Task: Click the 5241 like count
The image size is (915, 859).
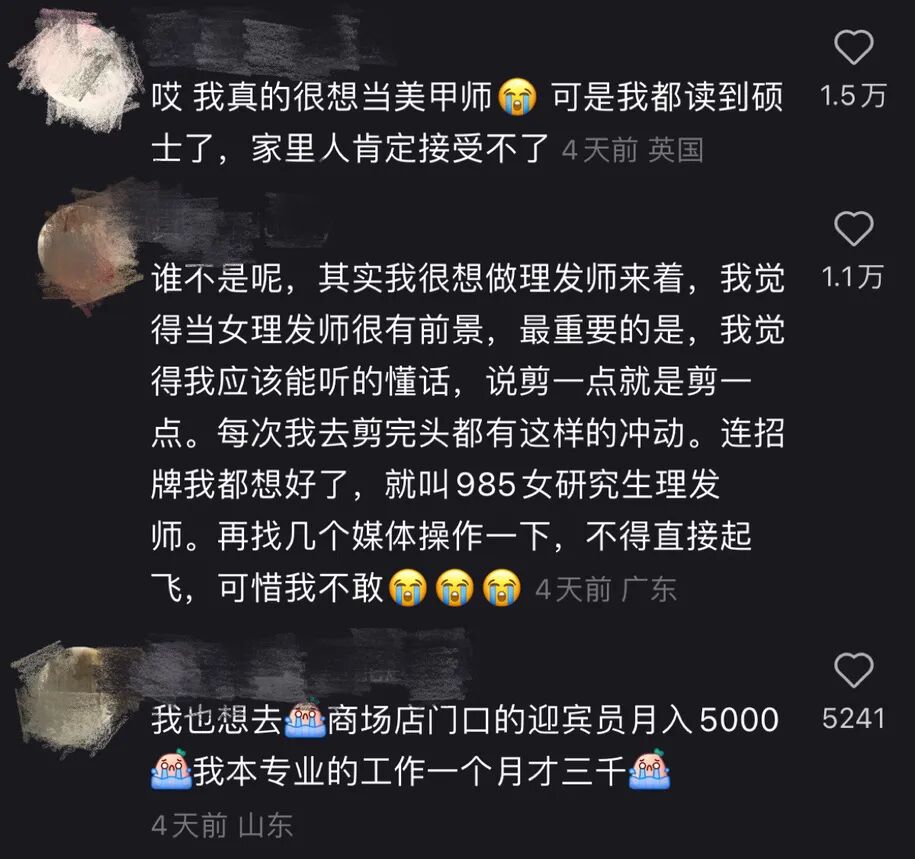Action: pos(853,718)
